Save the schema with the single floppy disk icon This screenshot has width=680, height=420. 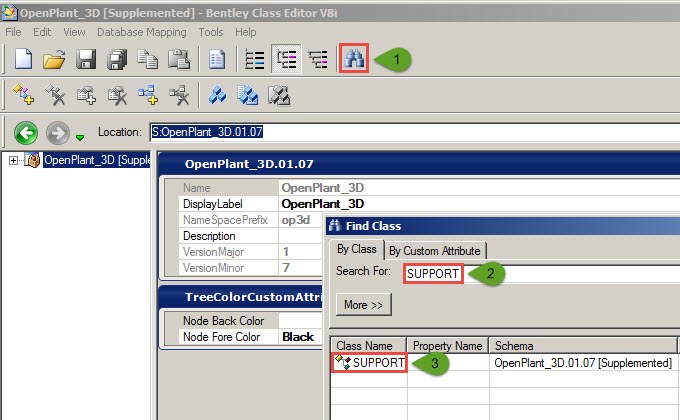click(86, 59)
